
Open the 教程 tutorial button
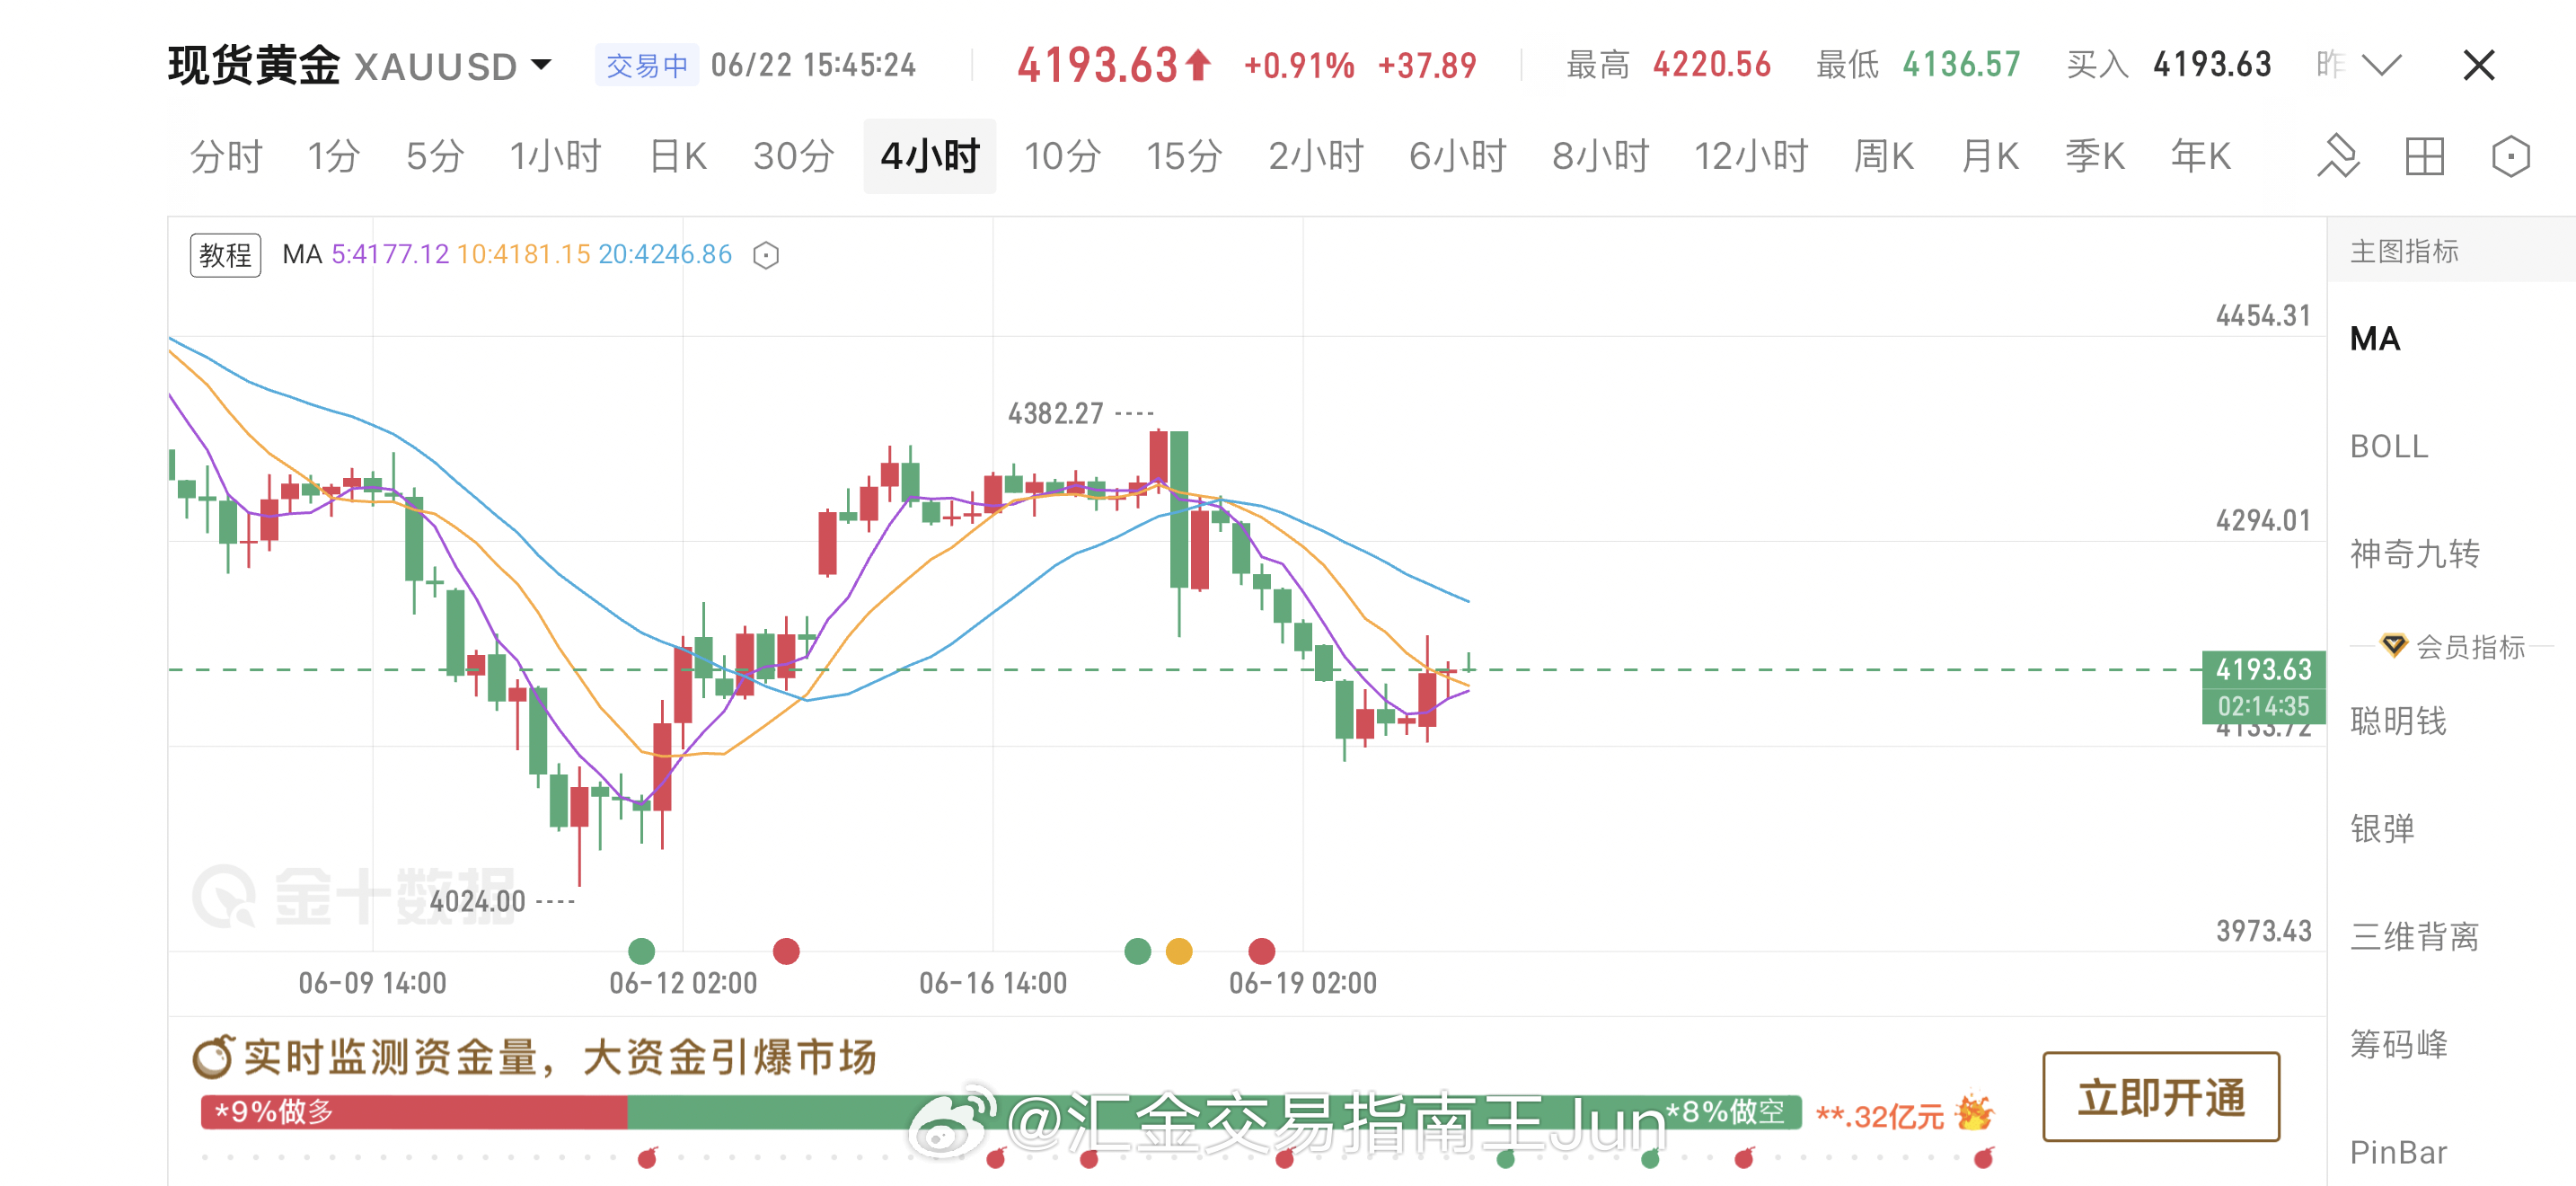225,255
